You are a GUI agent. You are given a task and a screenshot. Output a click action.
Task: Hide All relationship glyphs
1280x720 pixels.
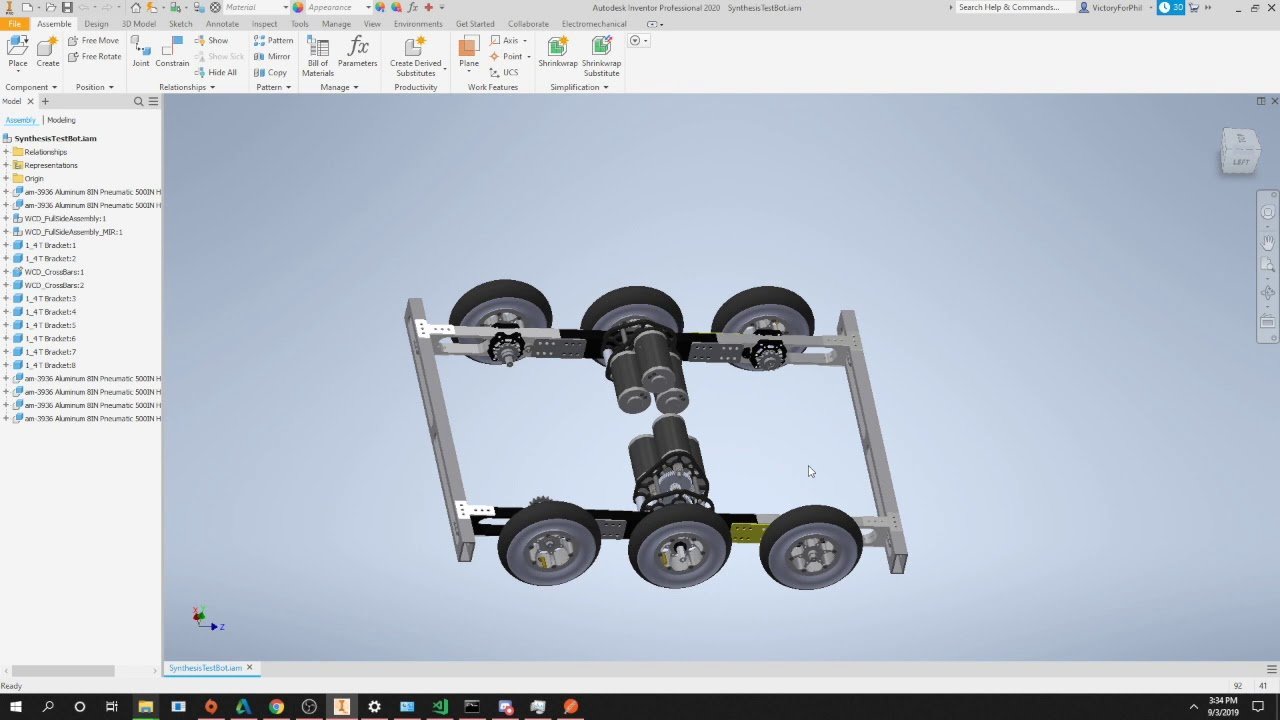click(216, 72)
